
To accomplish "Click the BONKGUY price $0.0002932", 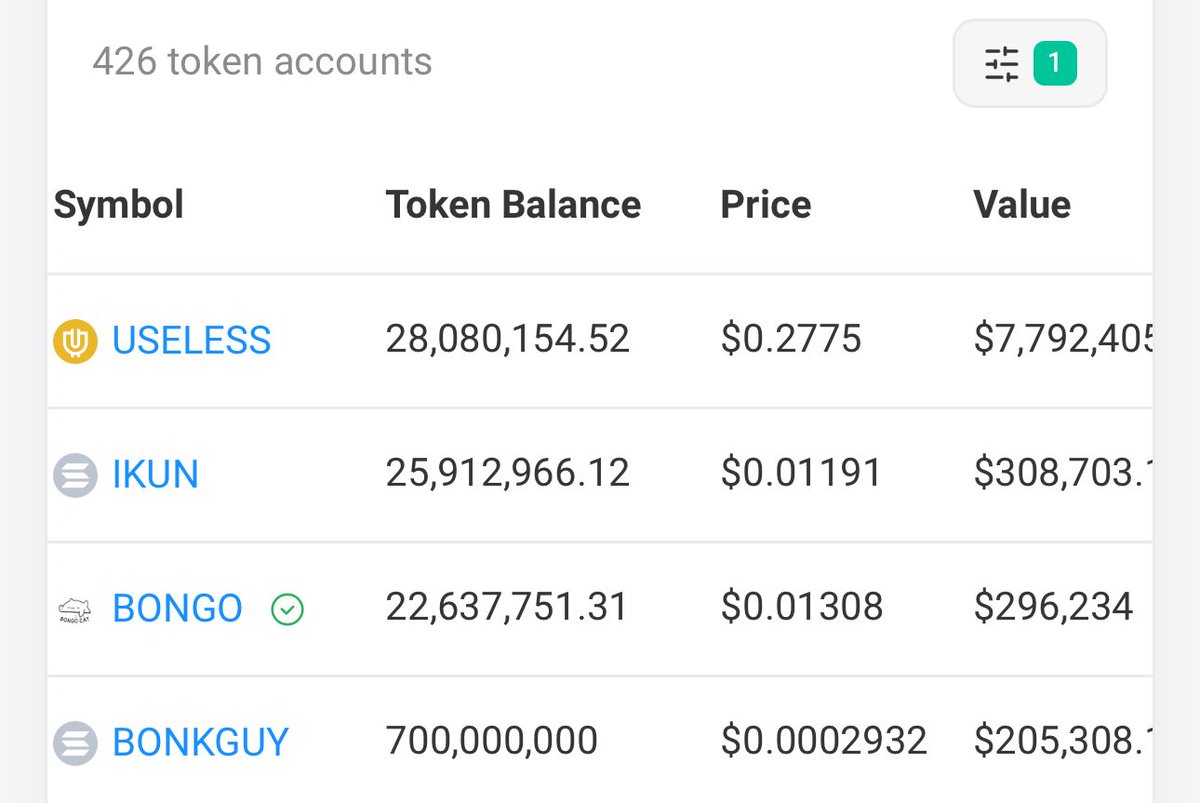I will 824,741.
